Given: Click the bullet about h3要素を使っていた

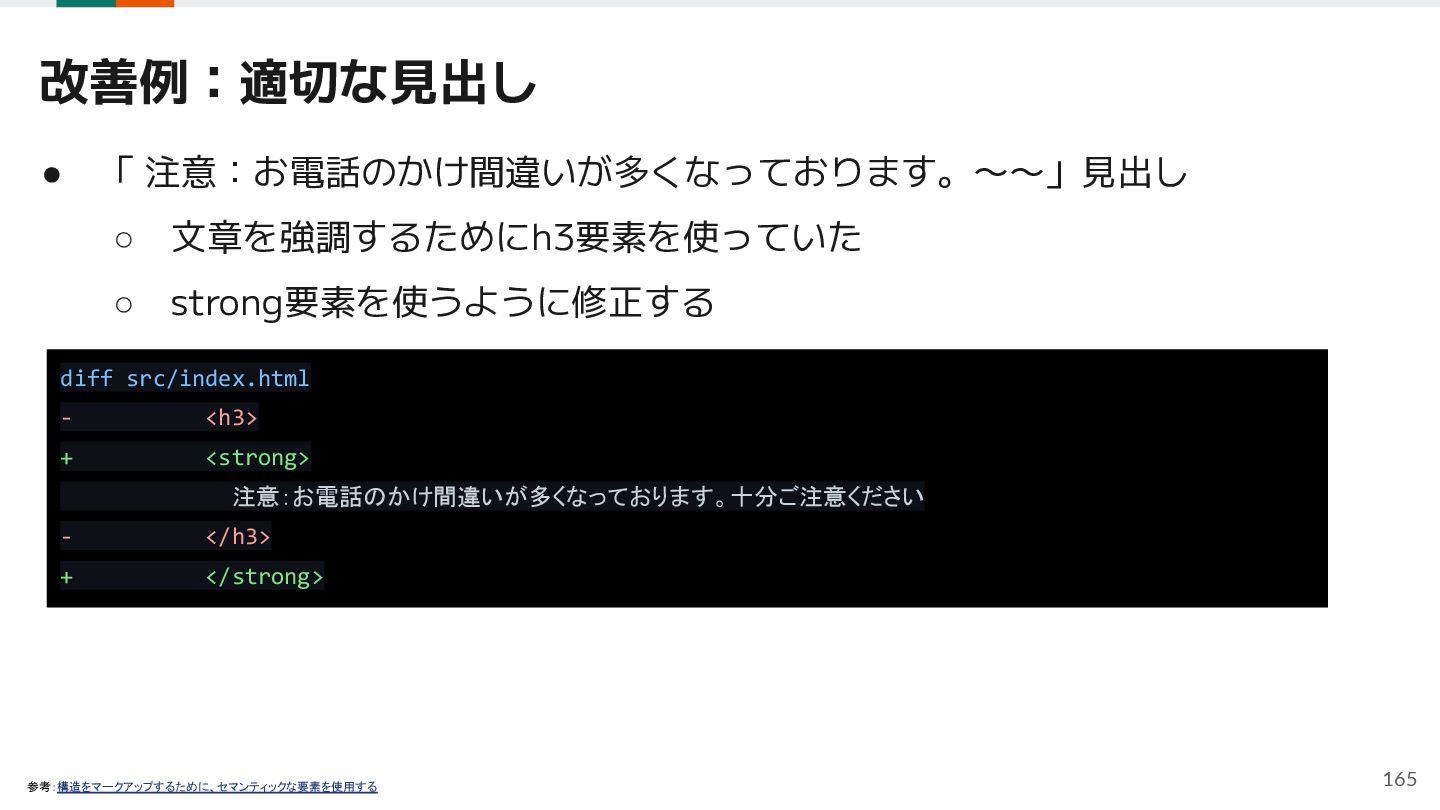Looking at the screenshot, I should (x=516, y=238).
